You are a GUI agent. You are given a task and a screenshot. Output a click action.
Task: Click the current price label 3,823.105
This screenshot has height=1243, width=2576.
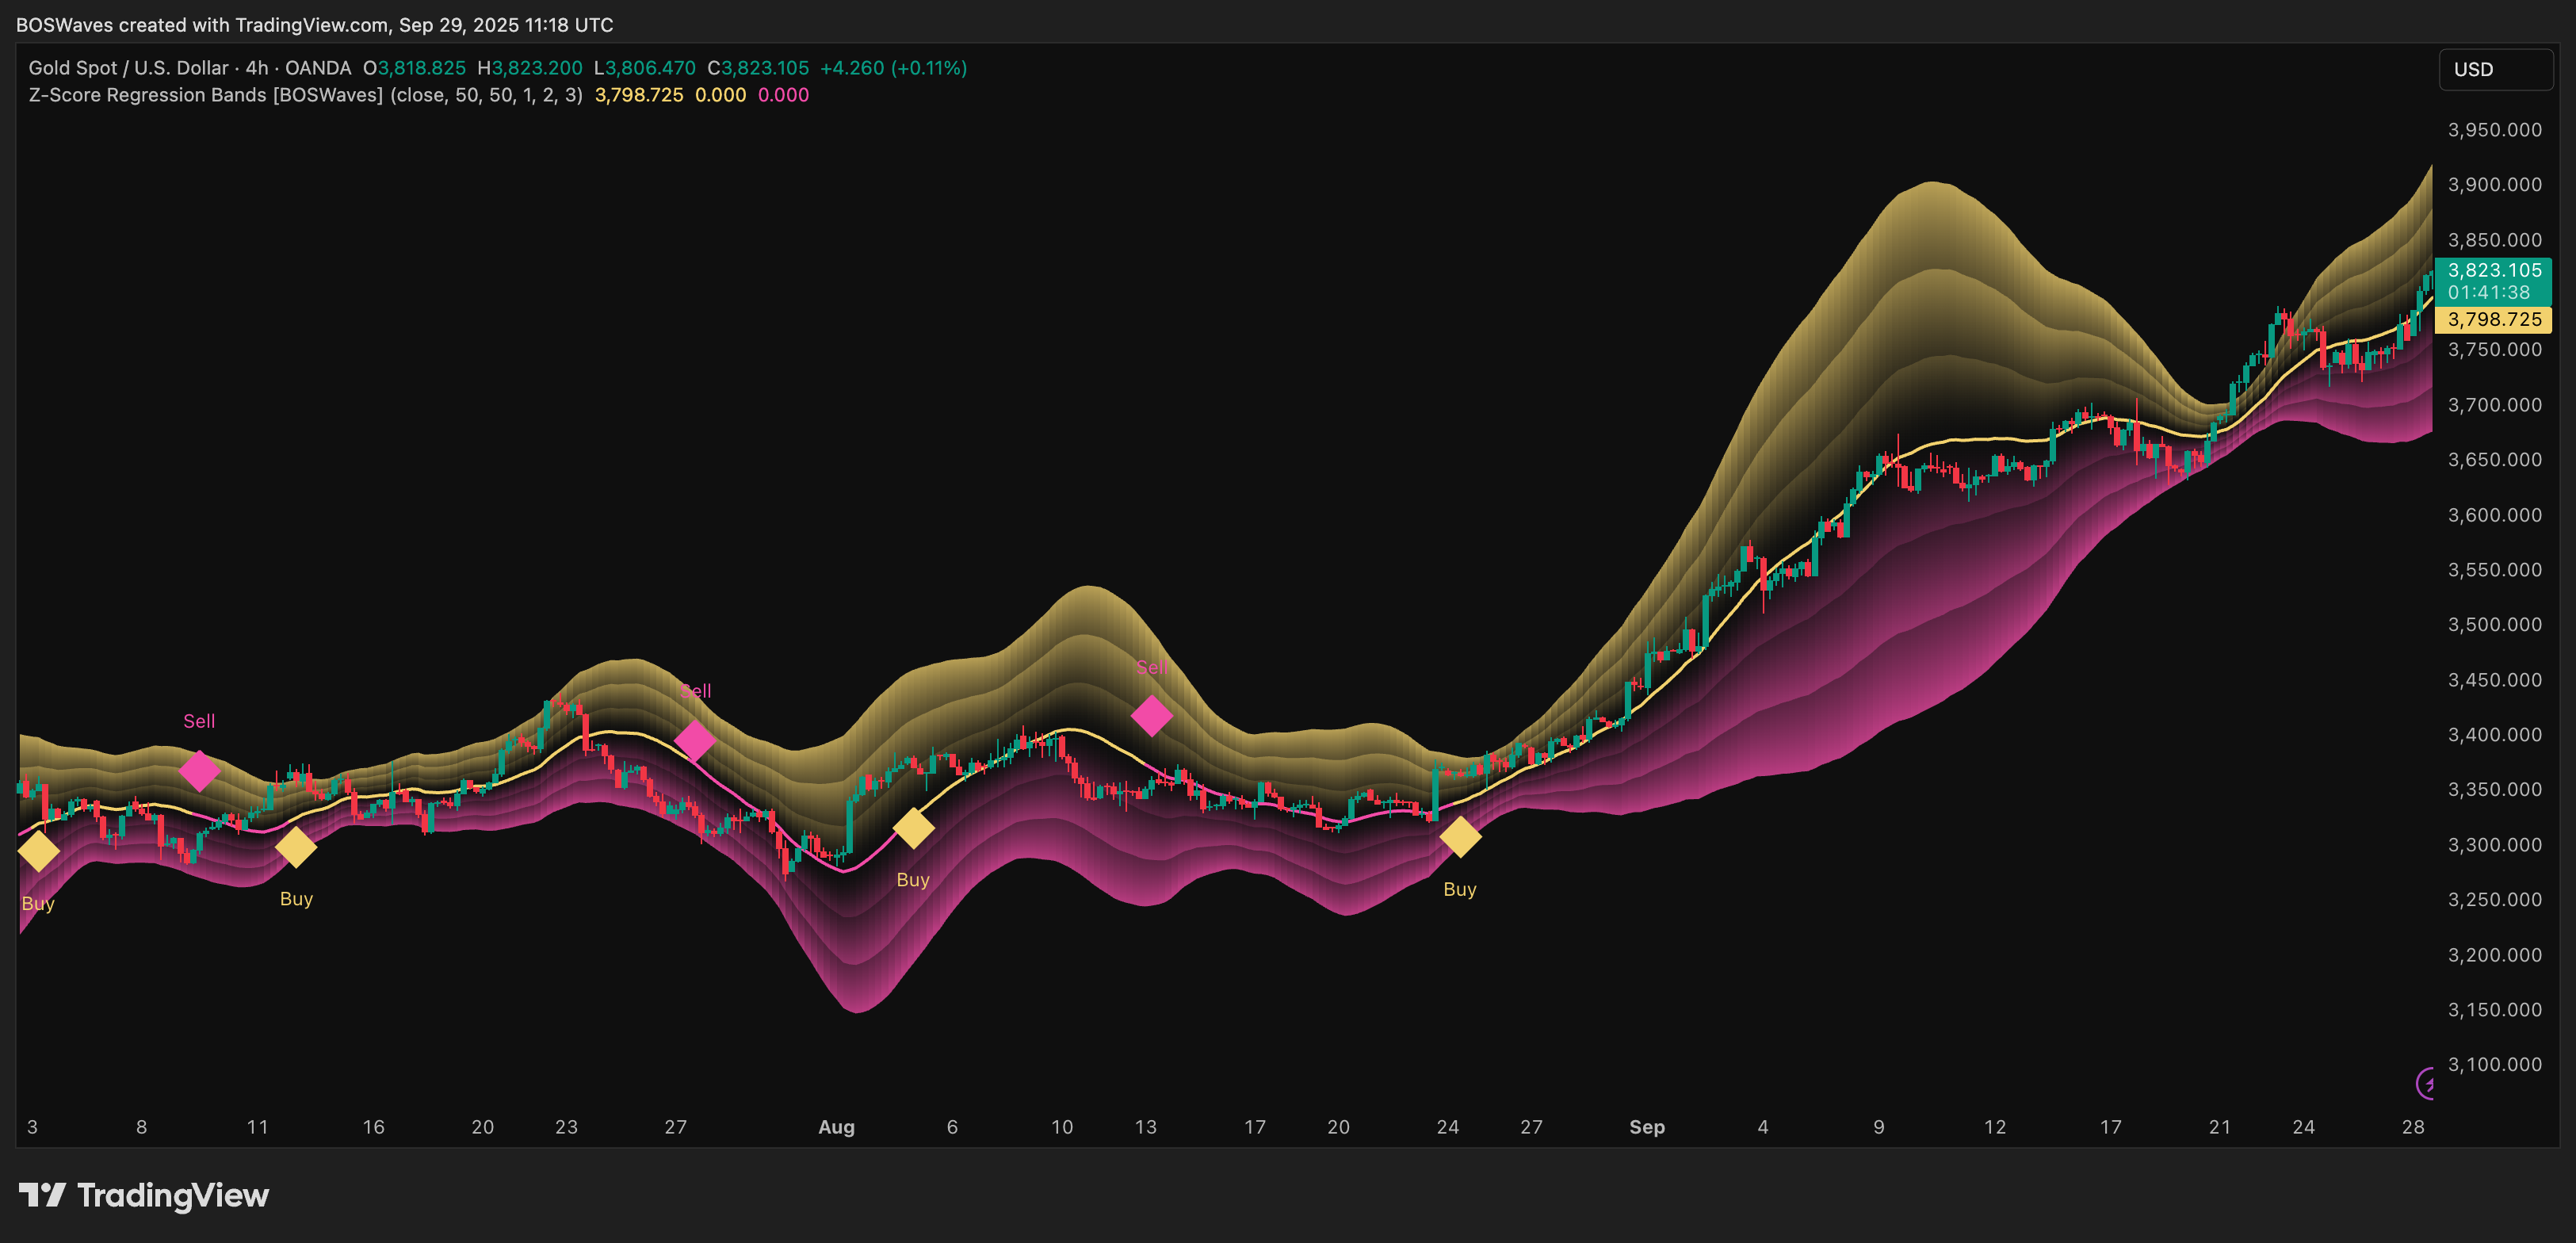[x=2493, y=281]
